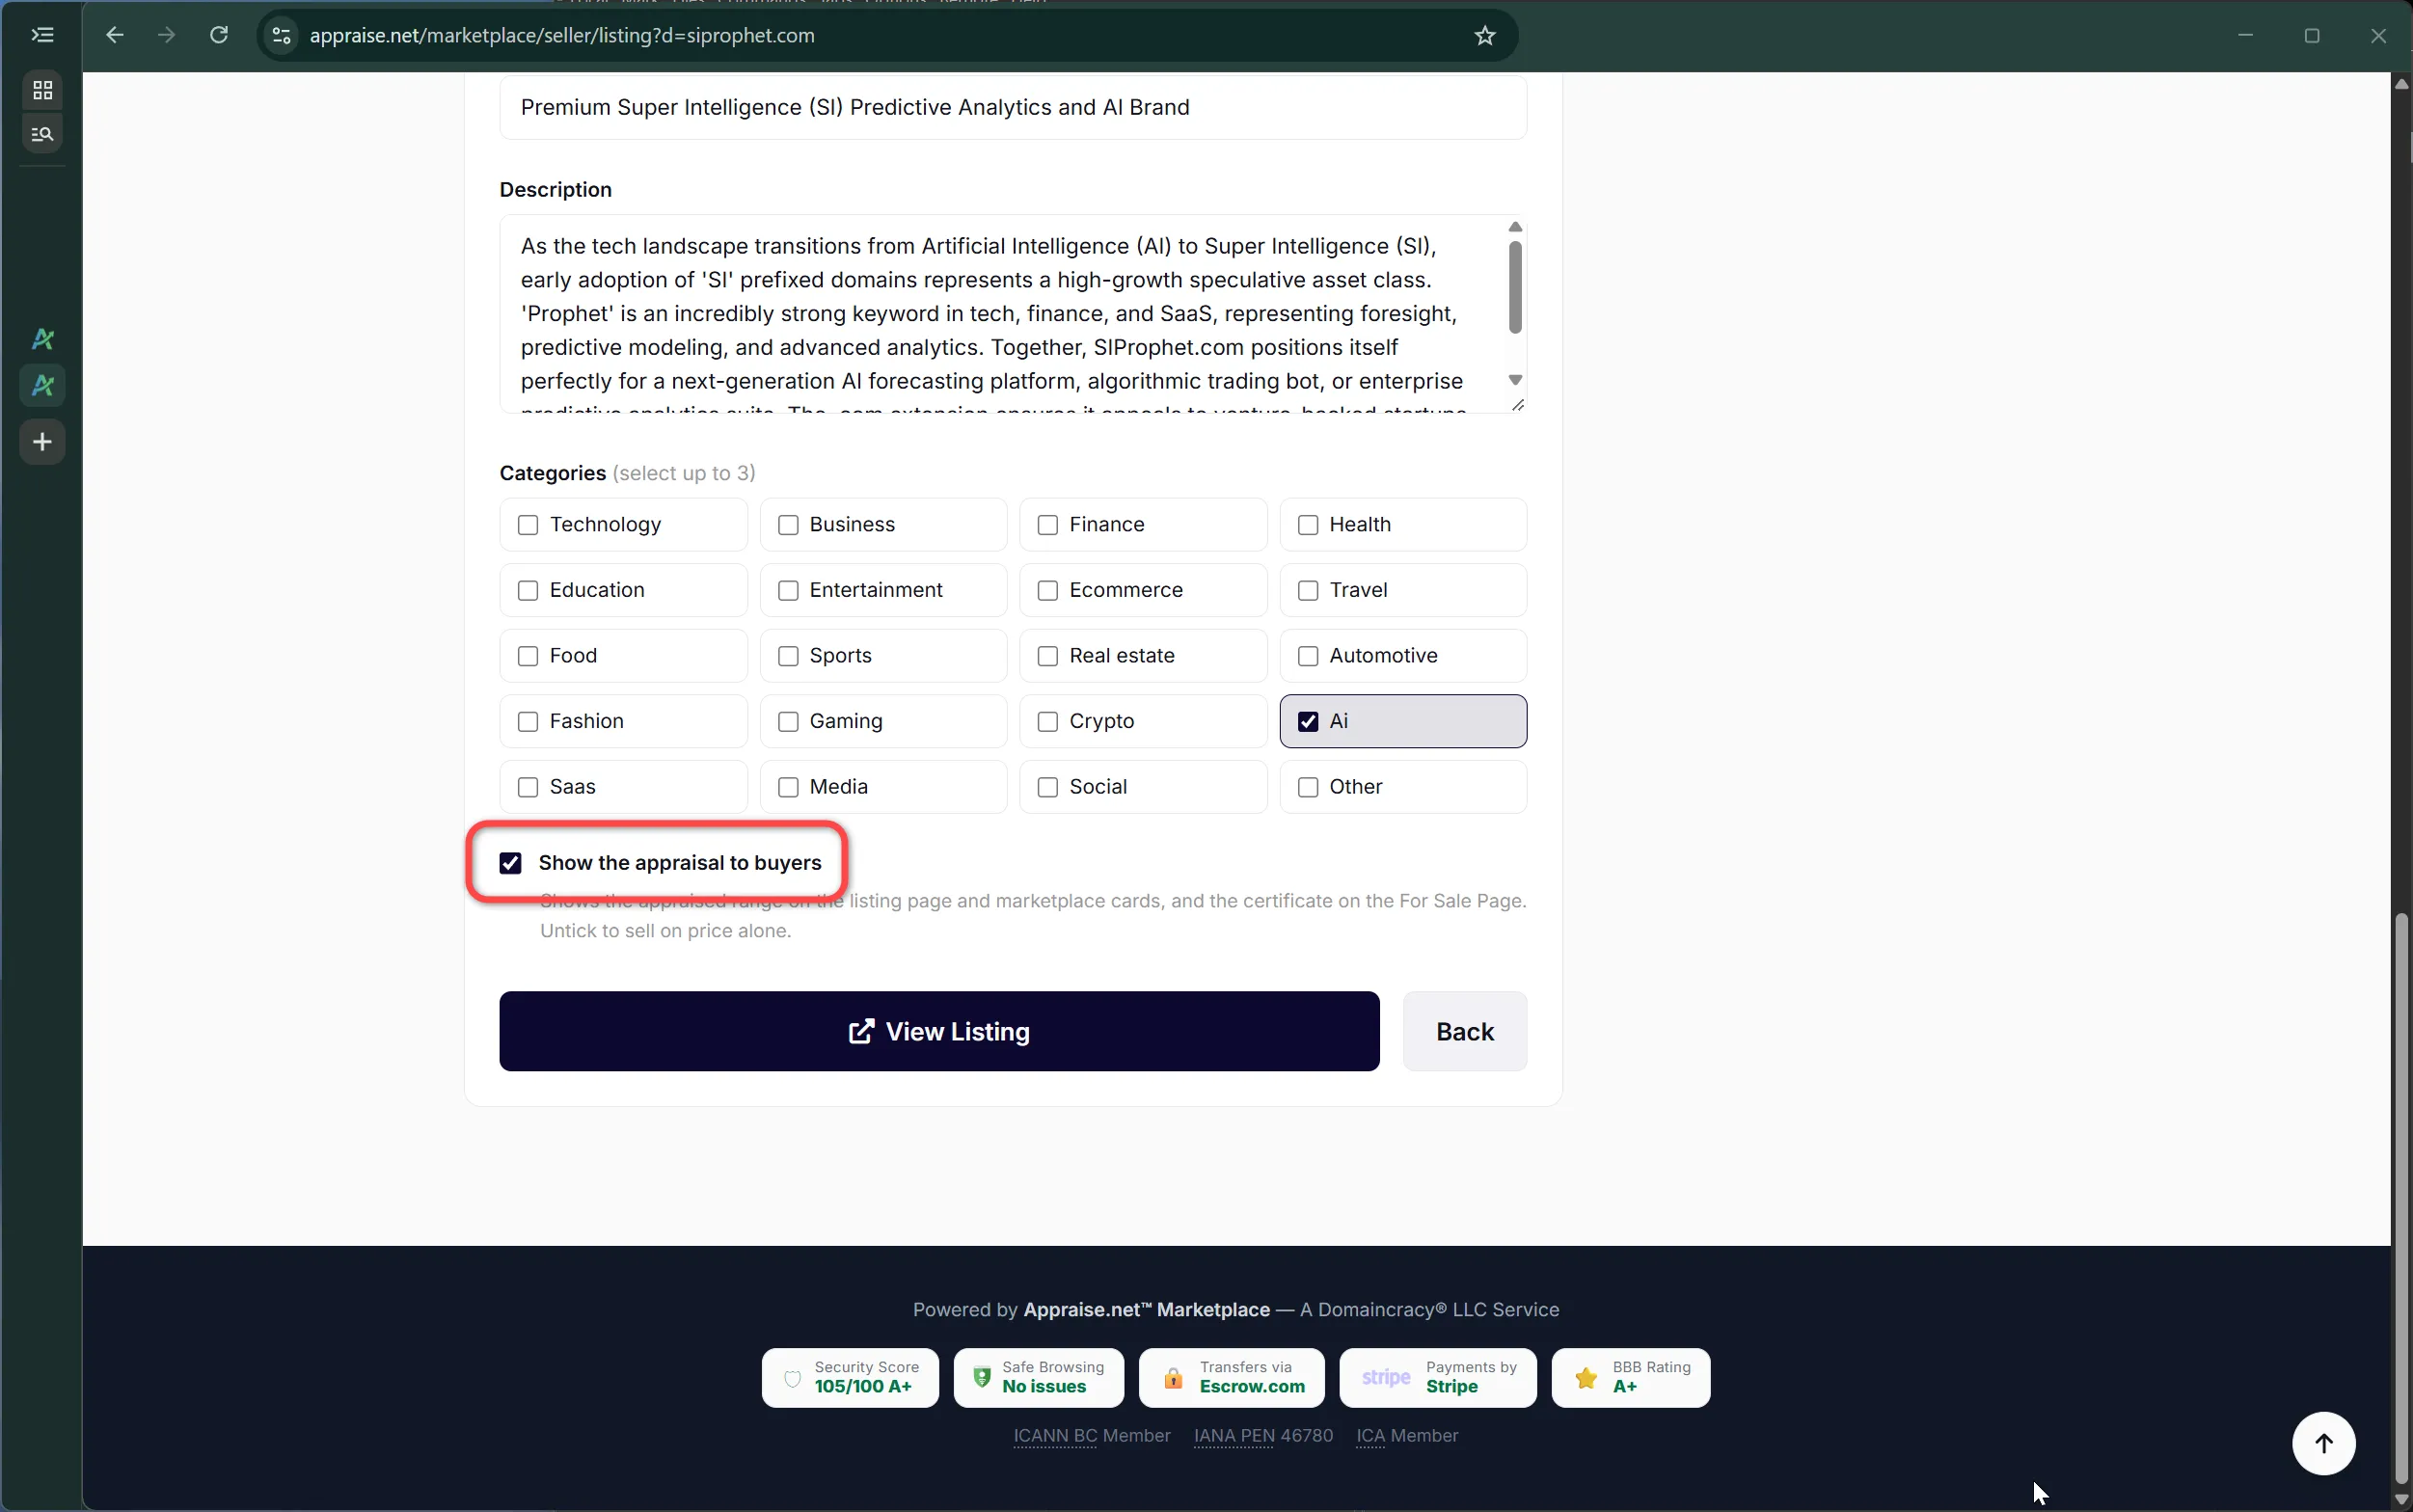Viewport: 2413px width, 1512px height.
Task: Open the workspaces grid icon in sidebar
Action: [42, 90]
